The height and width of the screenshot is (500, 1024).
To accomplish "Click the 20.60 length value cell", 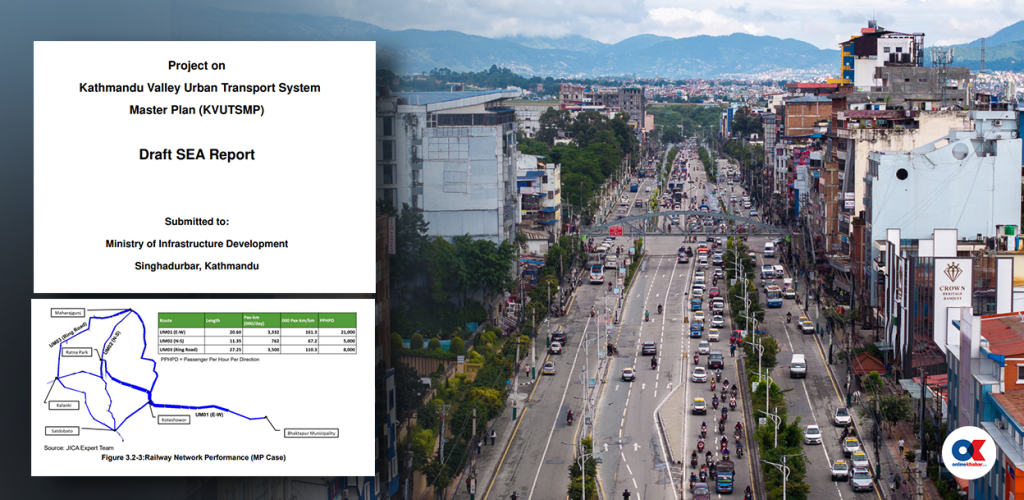I will click(x=223, y=332).
